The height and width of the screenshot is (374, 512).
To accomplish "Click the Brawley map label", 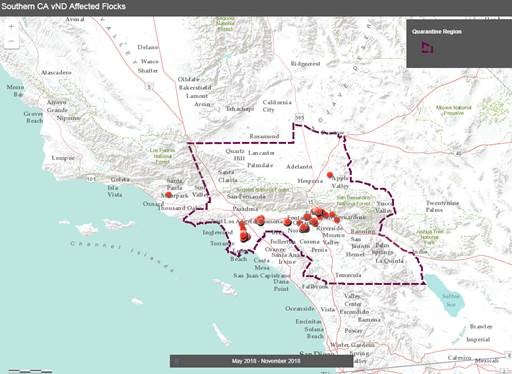I will click(x=481, y=327).
